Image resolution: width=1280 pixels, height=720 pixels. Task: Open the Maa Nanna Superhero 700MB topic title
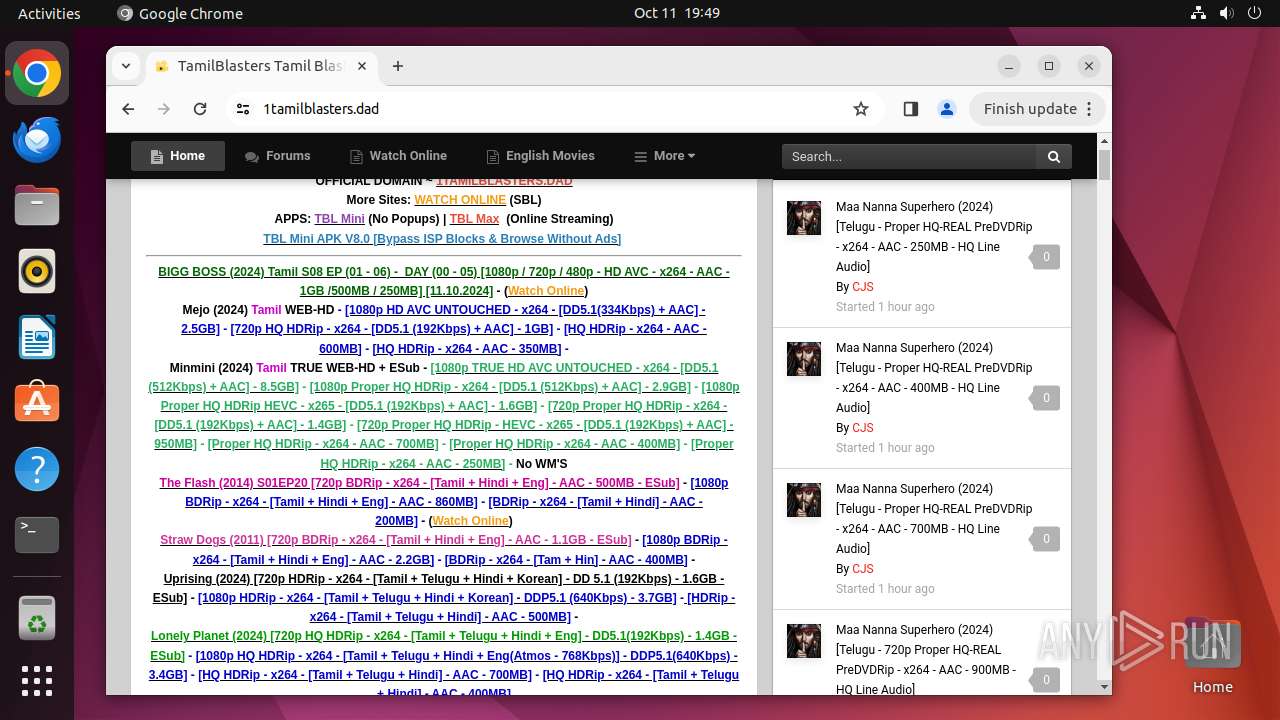(934, 519)
